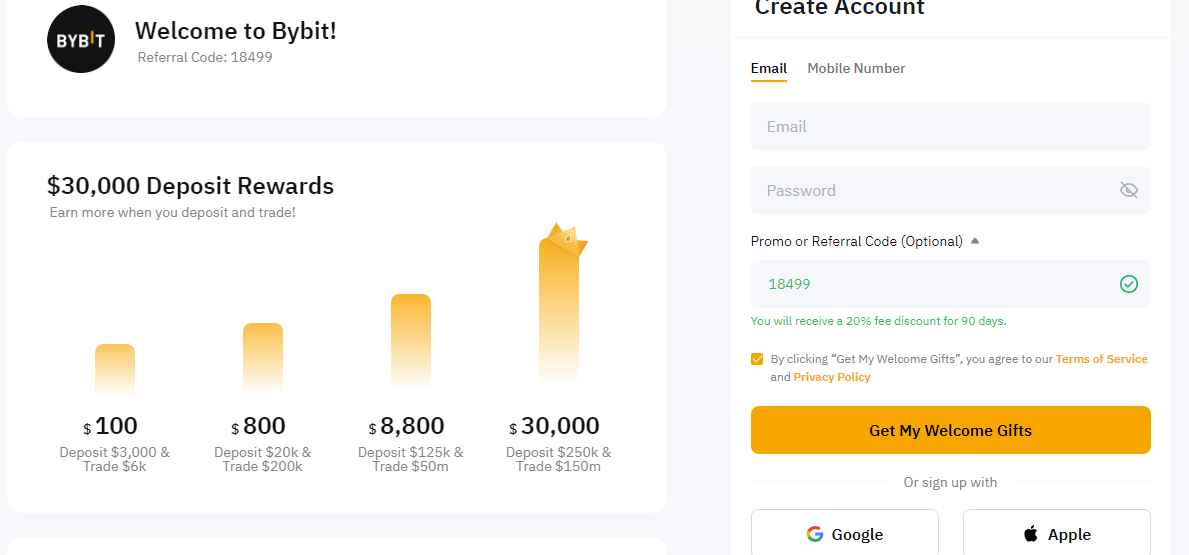Click the green referral code checkmark
Screen dimensions: 1189x555
1129,284
